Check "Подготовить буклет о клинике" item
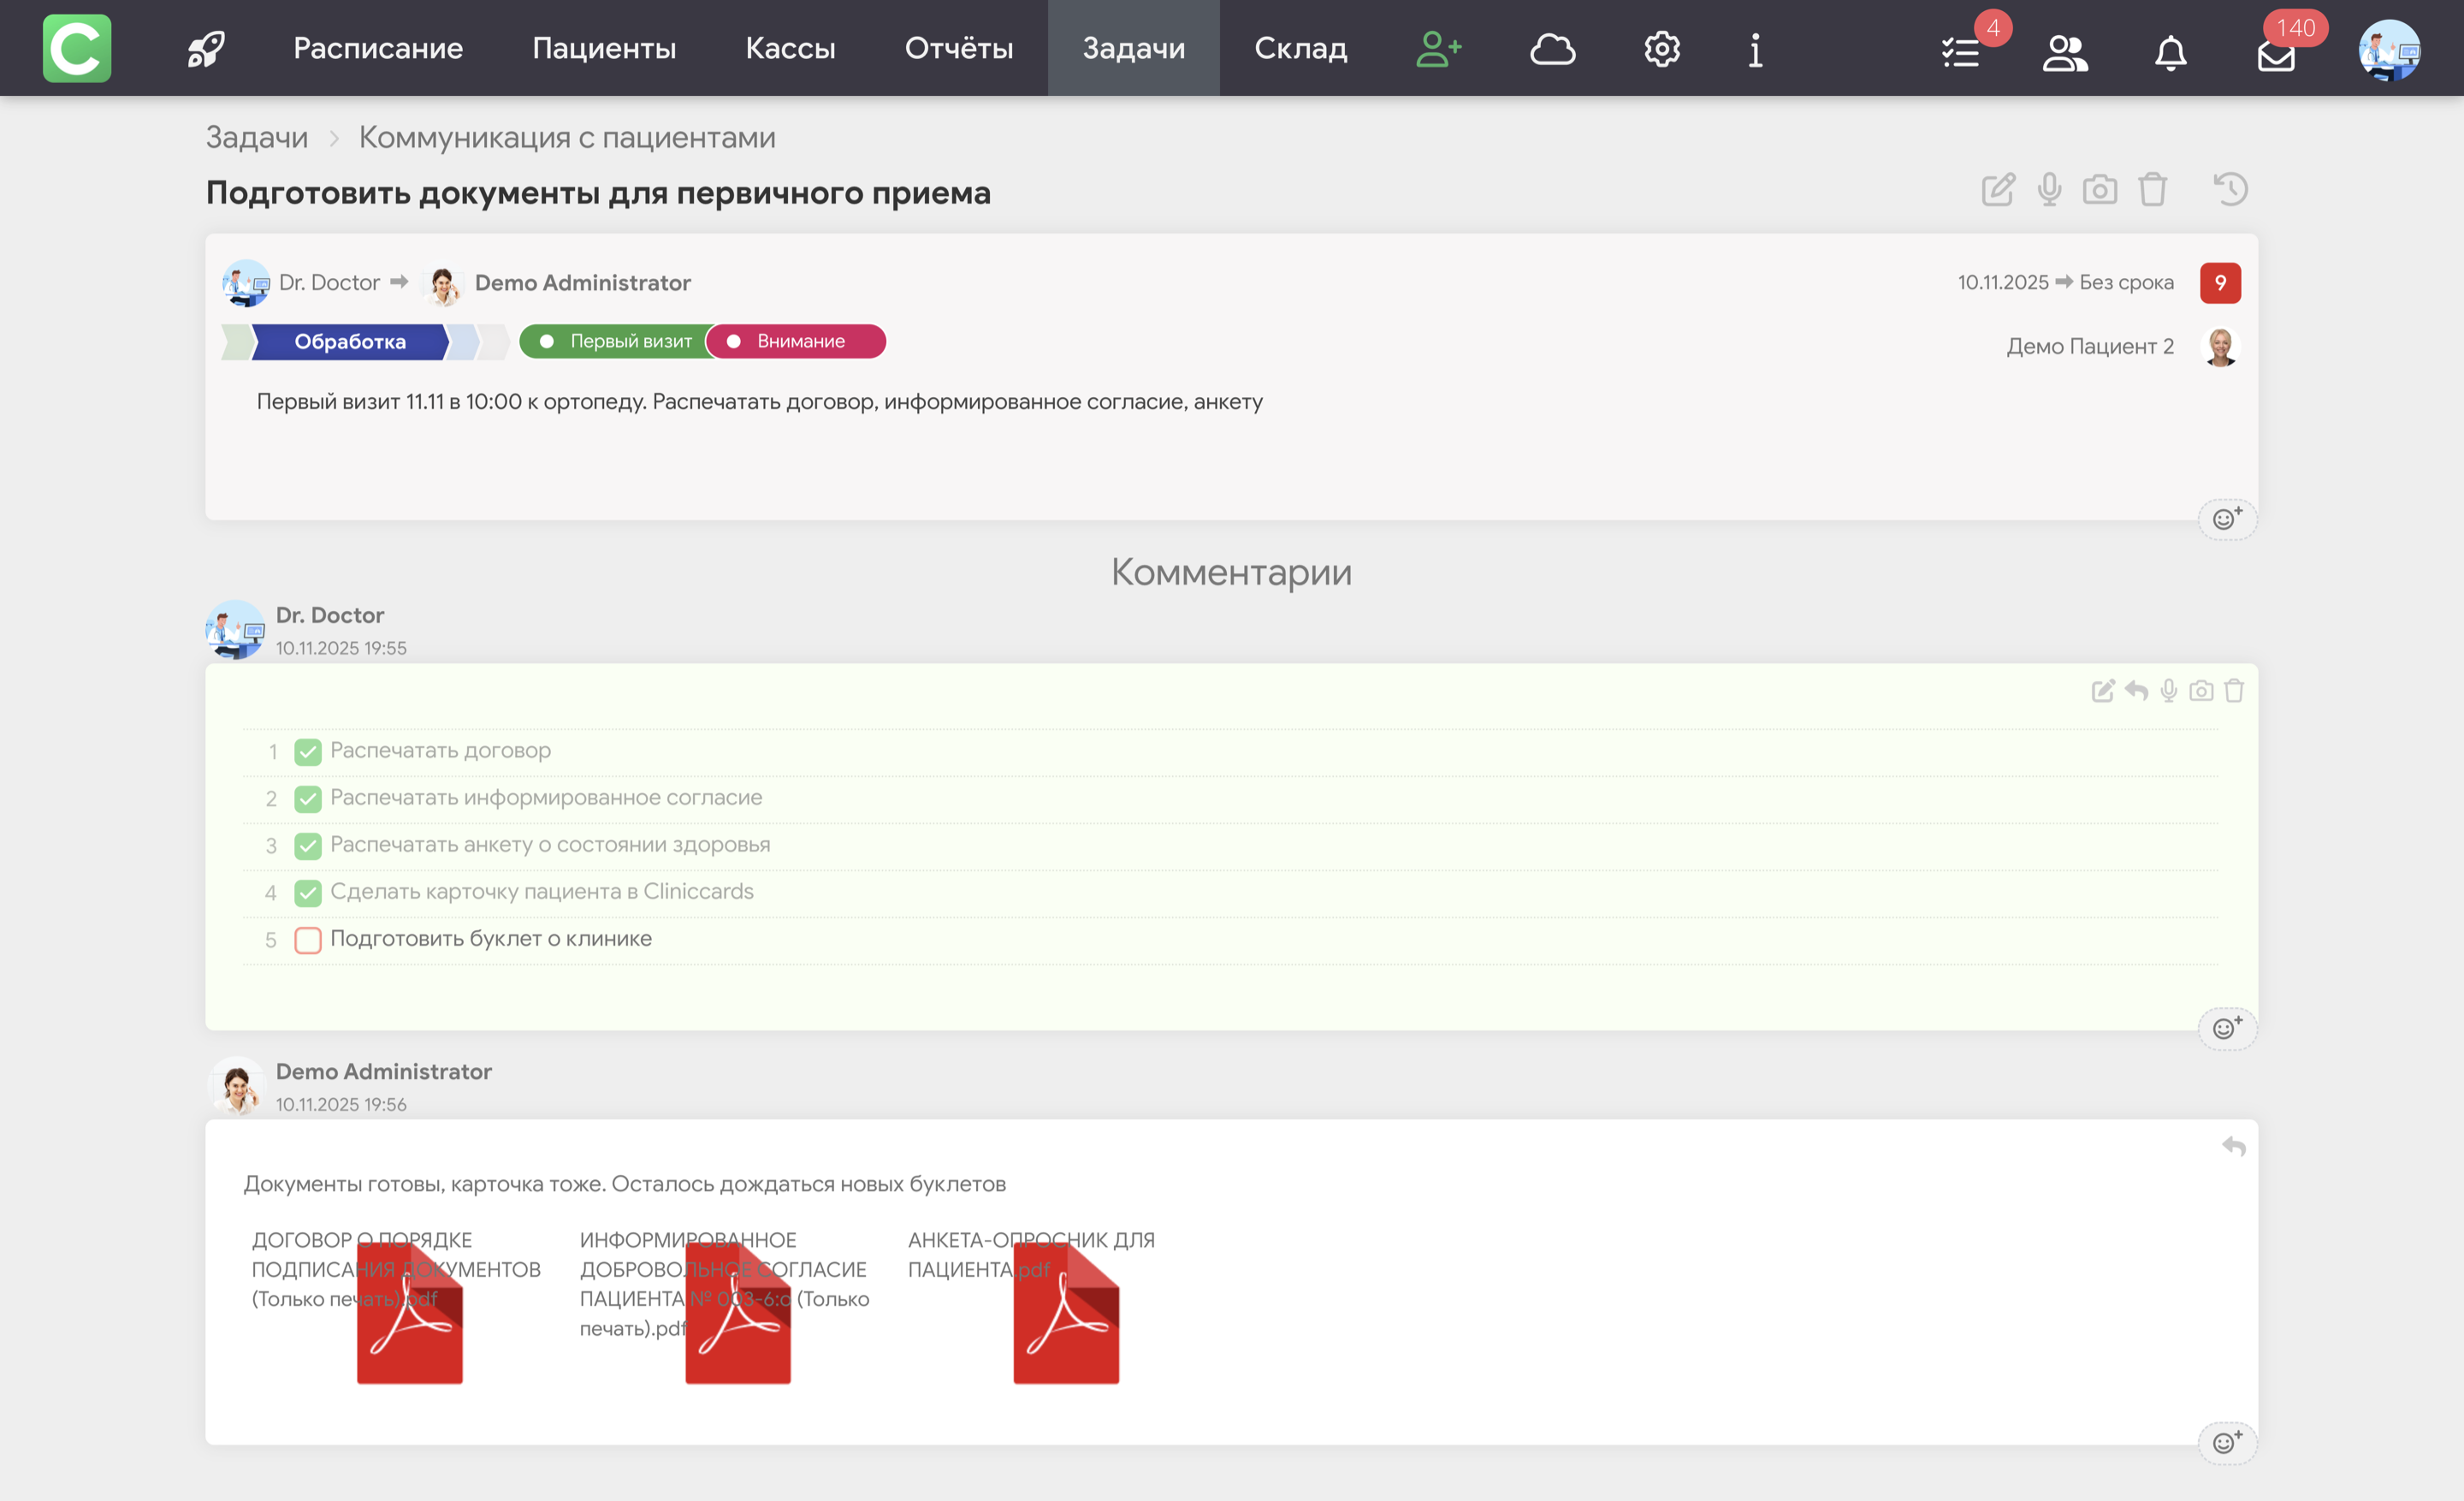The height and width of the screenshot is (1501, 2464). pyautogui.click(x=308, y=940)
